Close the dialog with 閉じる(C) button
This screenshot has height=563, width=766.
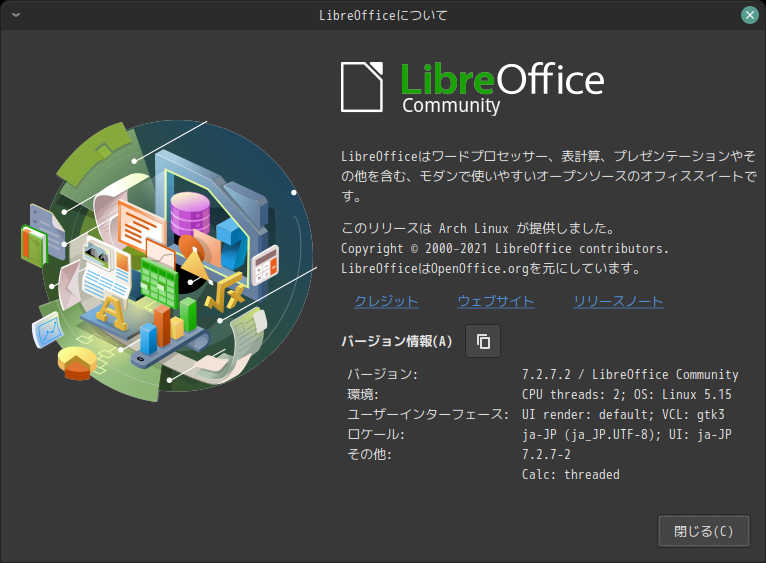coord(703,531)
